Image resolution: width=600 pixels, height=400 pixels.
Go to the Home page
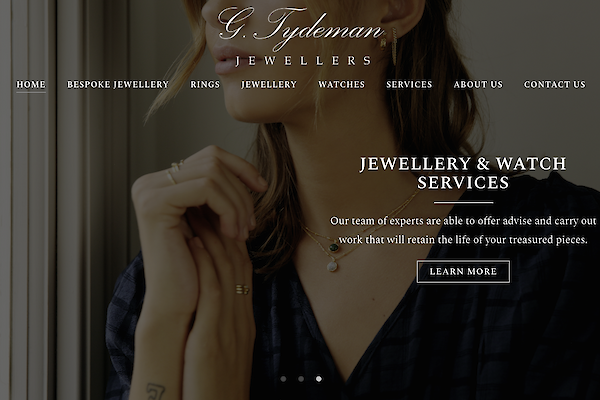31,84
